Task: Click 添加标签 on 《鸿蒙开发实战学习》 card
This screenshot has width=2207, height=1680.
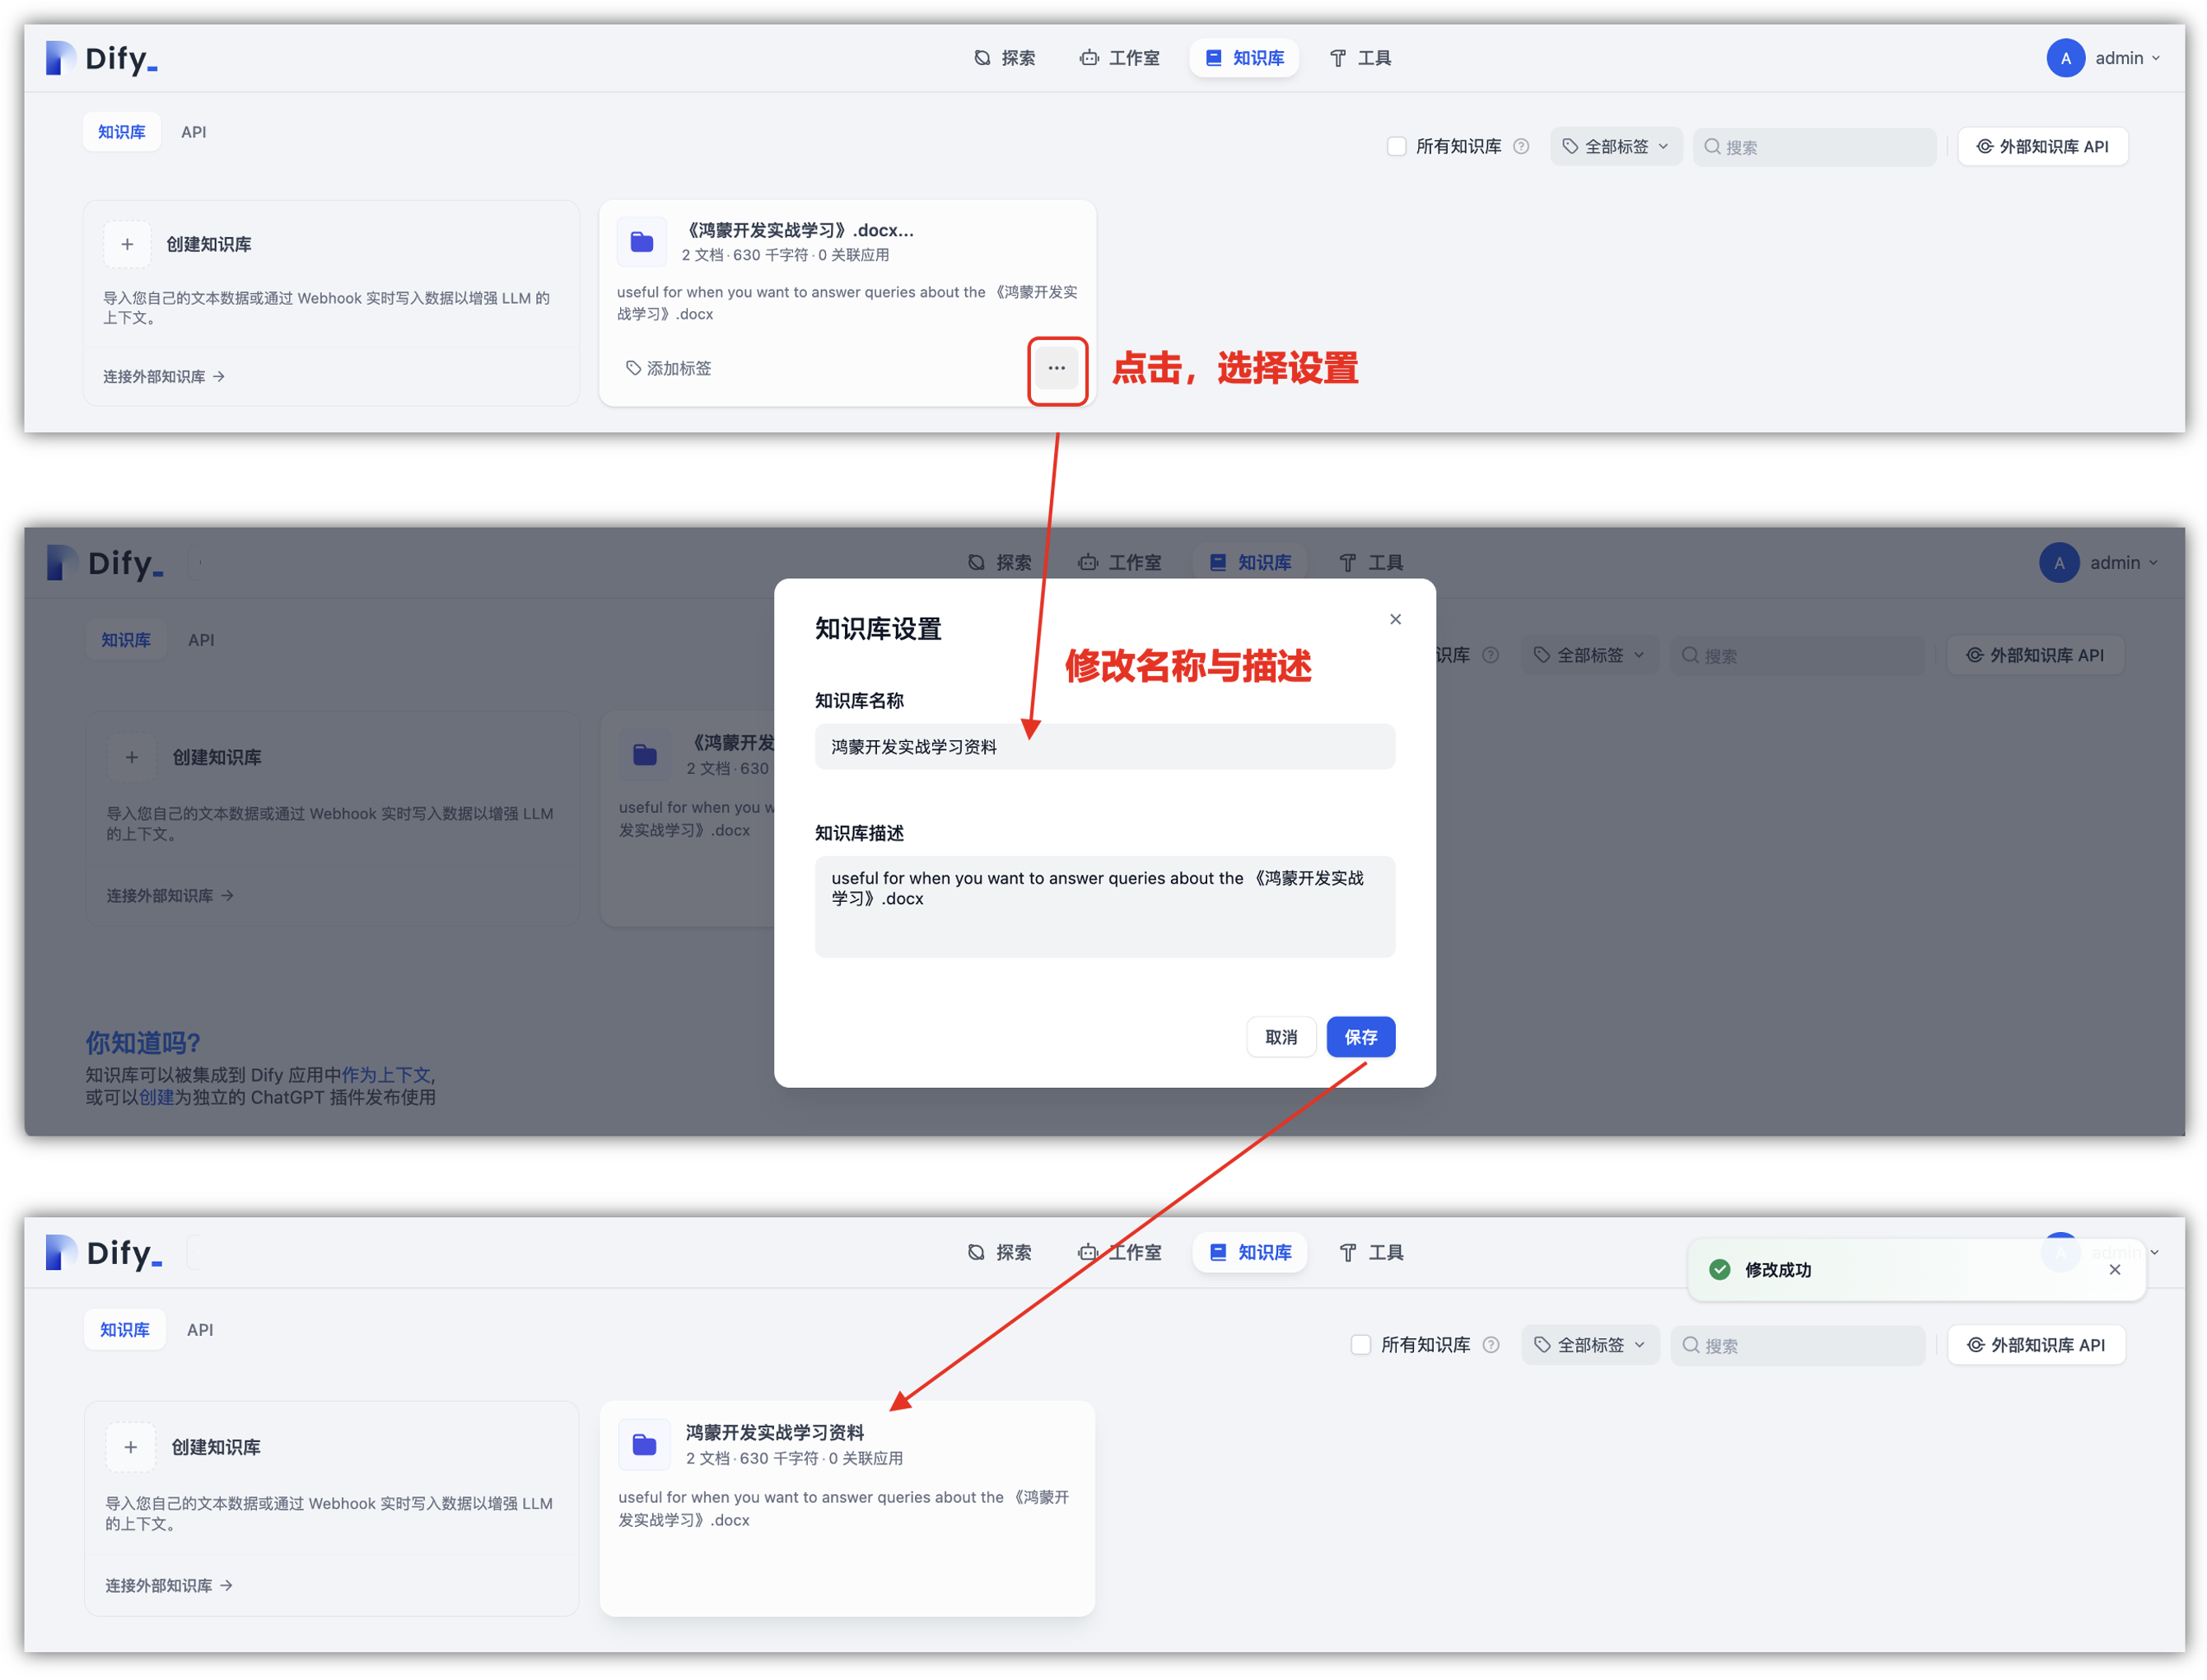Action: point(668,368)
